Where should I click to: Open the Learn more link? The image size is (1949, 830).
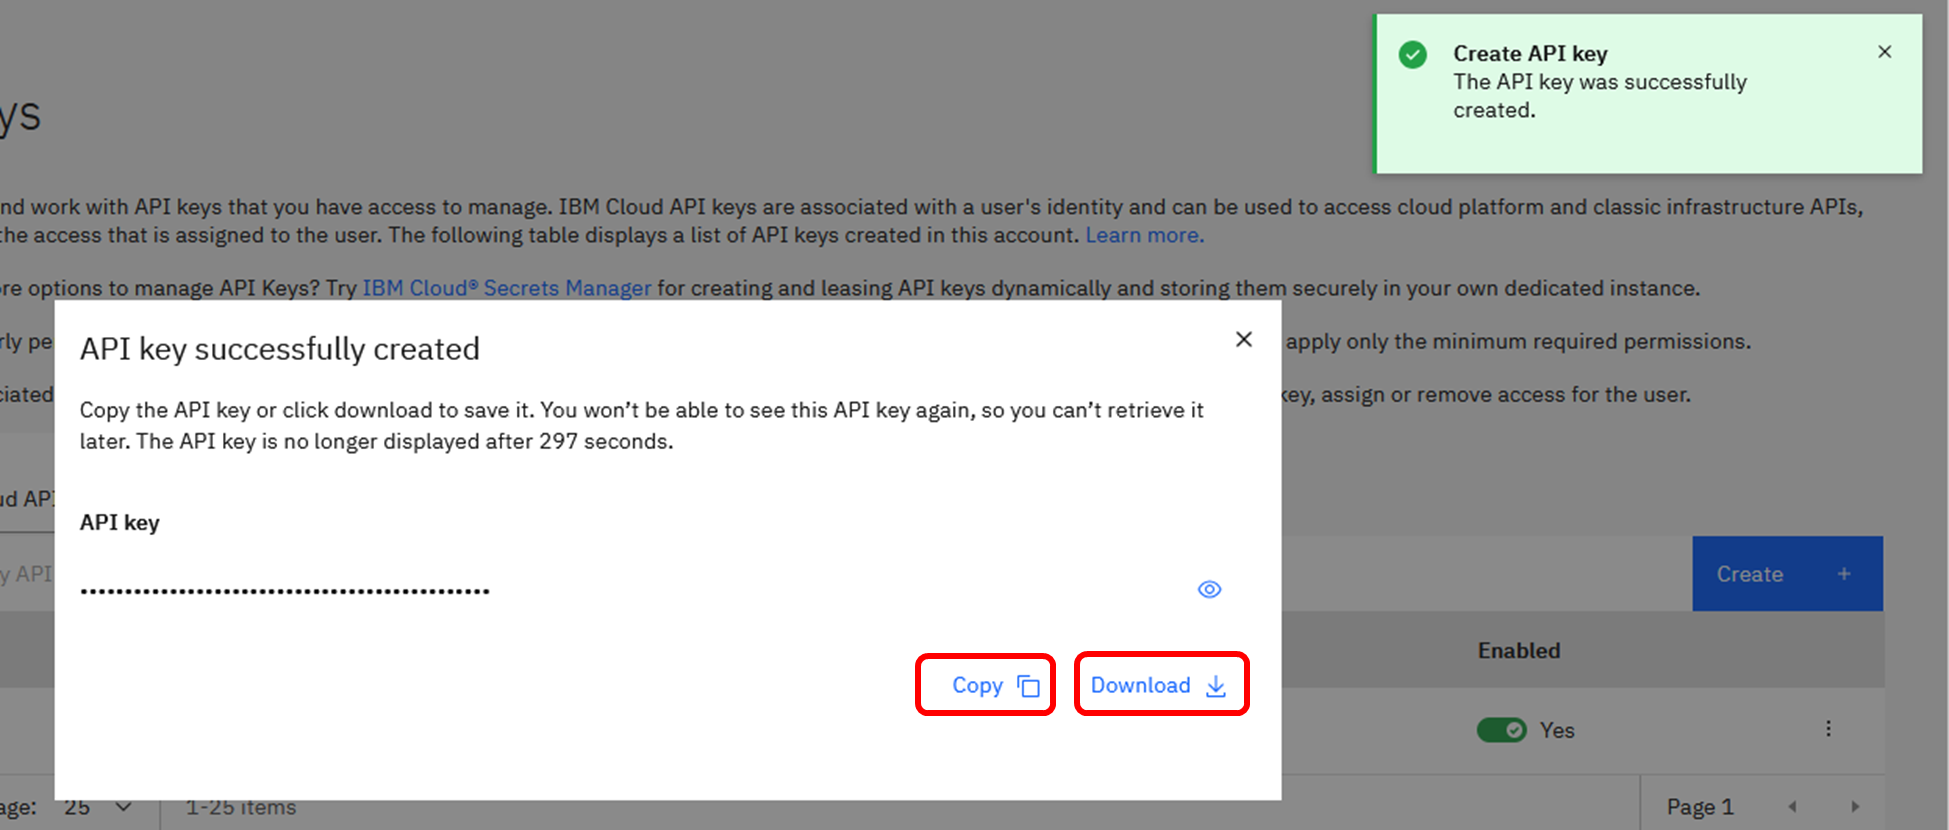(1144, 235)
